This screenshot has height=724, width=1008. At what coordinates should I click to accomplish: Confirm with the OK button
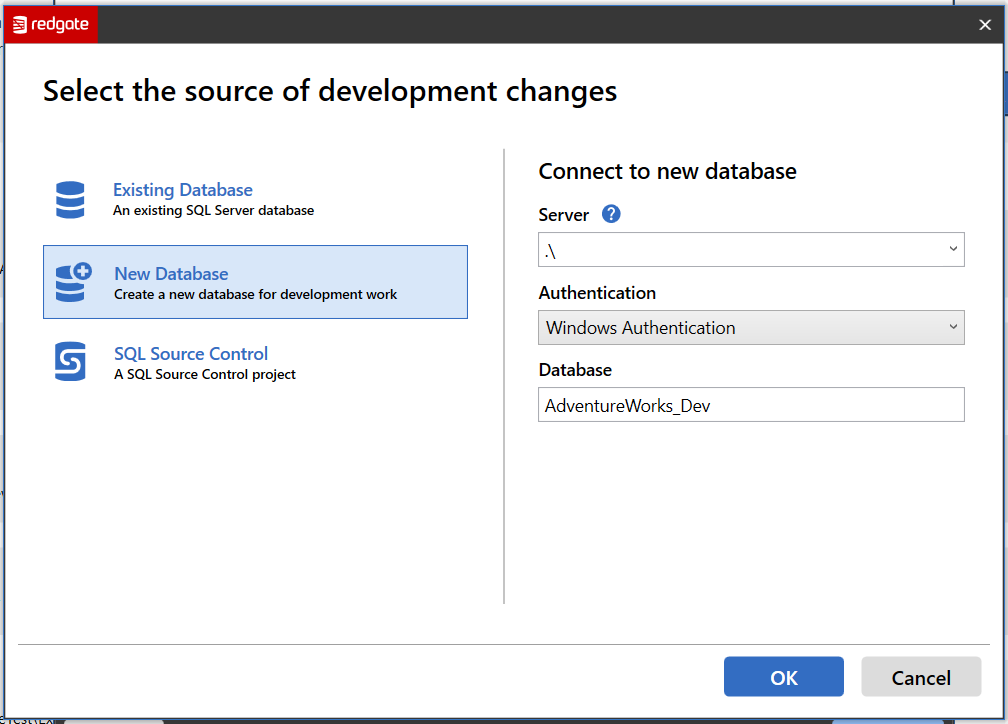tap(783, 677)
